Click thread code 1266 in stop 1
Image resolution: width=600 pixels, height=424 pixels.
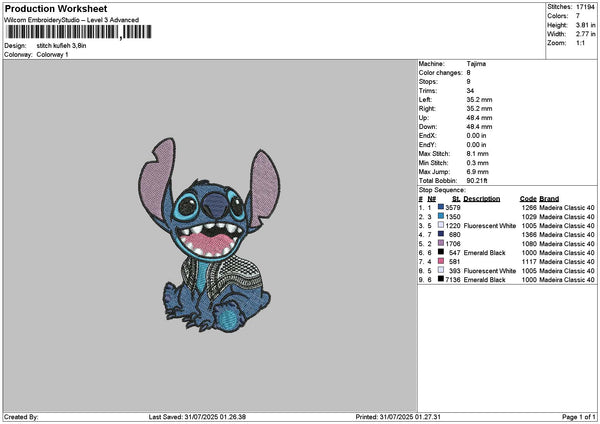point(529,208)
